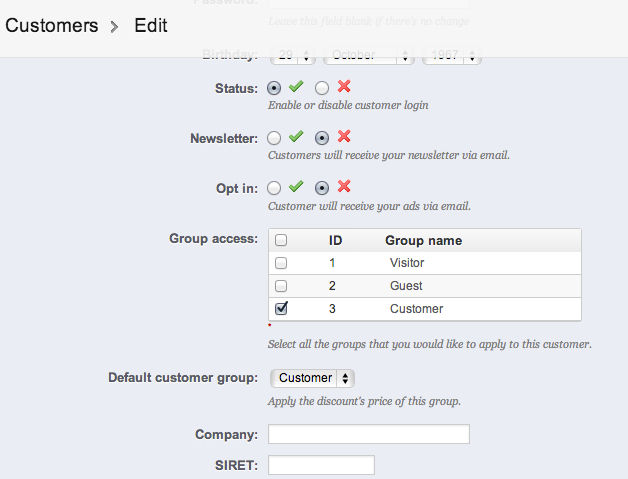Image resolution: width=628 pixels, height=479 pixels.
Task: Click the green checkmark icon for Newsletter
Action: click(296, 137)
